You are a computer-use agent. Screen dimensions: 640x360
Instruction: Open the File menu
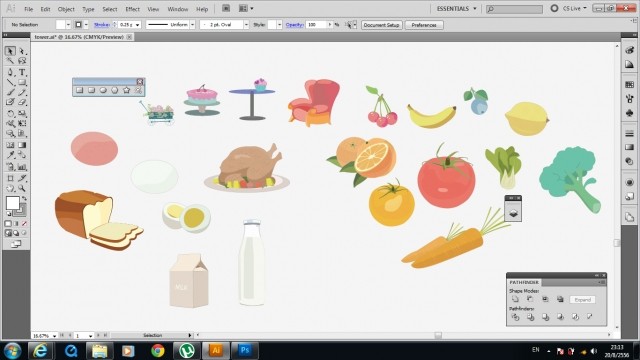tap(29, 9)
